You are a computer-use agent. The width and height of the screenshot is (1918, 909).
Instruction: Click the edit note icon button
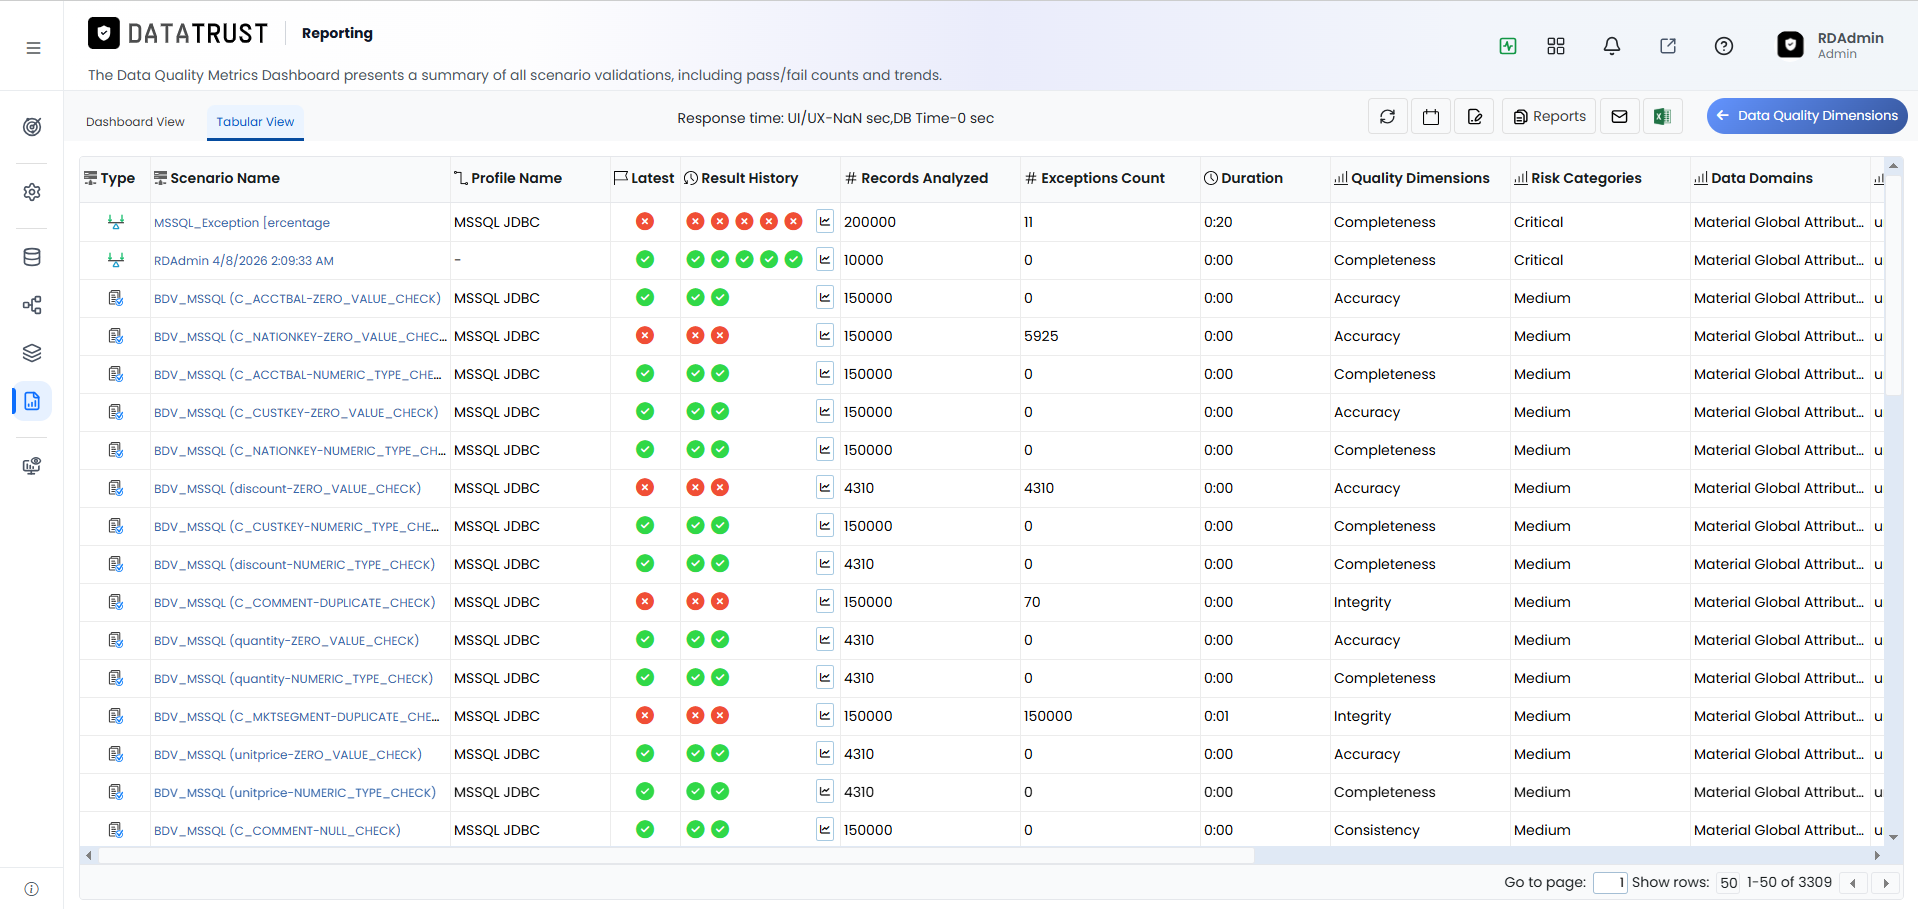coord(1475,116)
